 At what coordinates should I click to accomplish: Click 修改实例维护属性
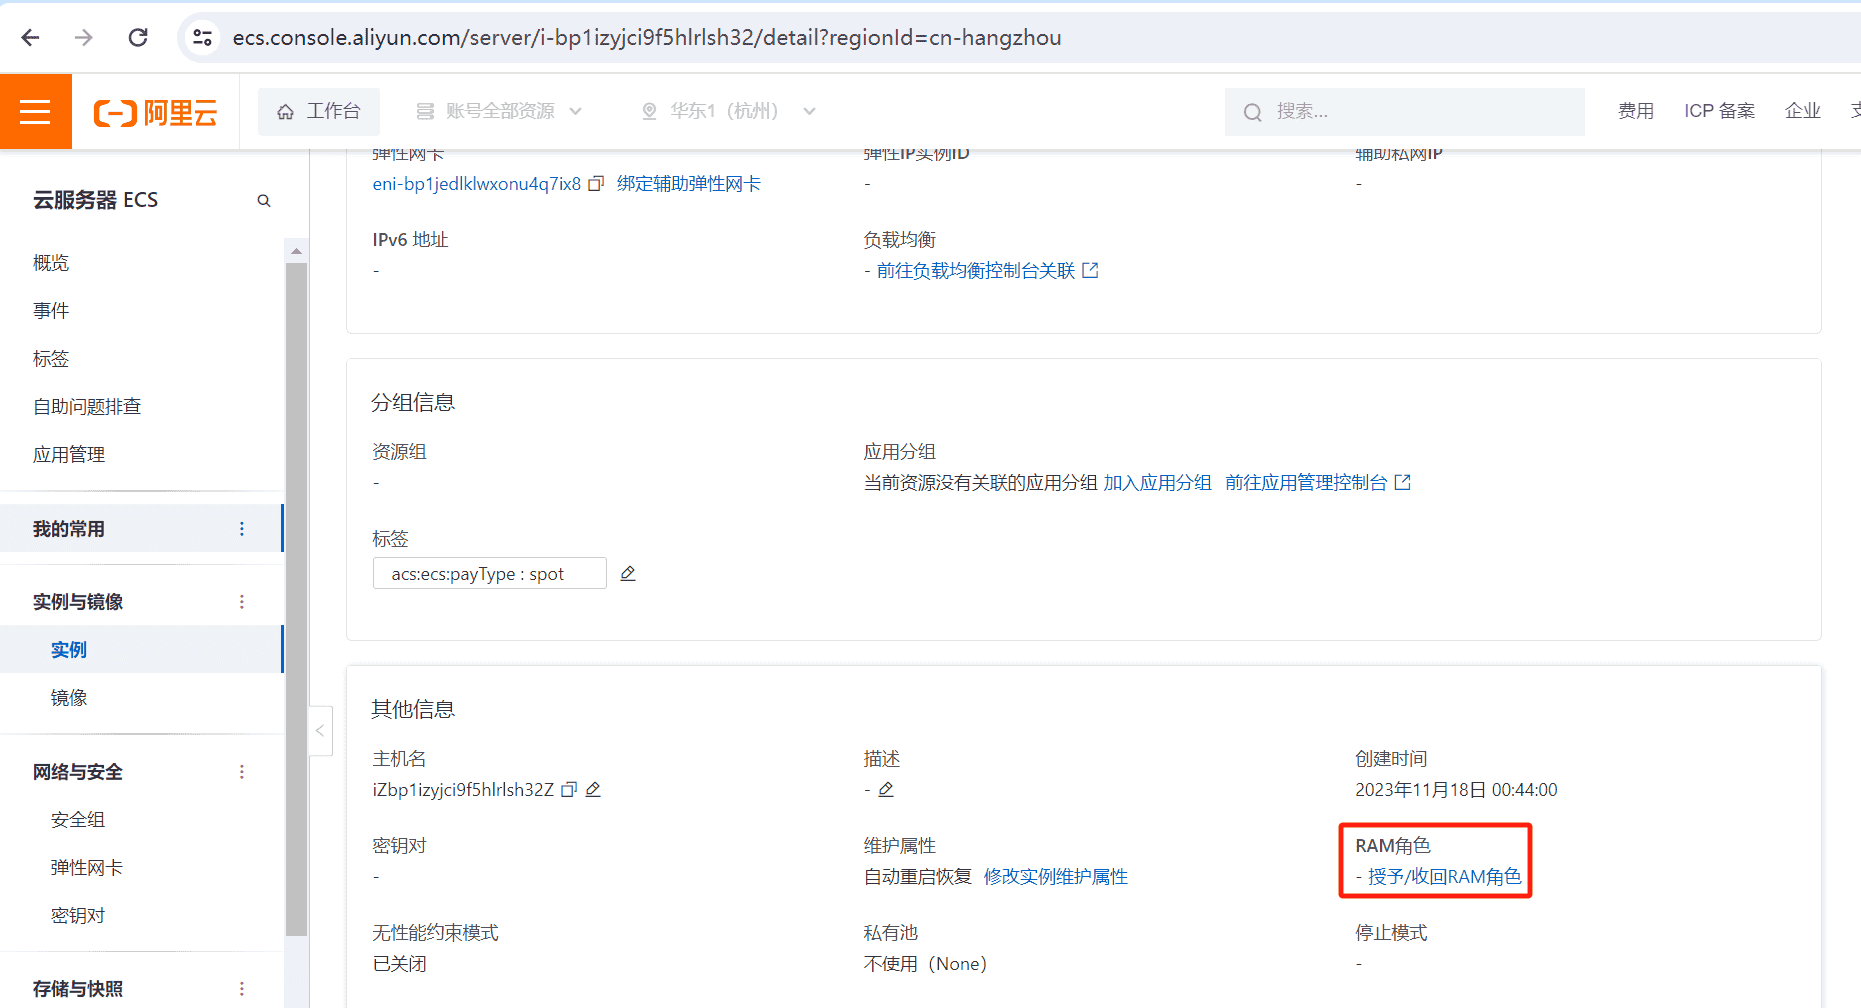tap(1055, 876)
